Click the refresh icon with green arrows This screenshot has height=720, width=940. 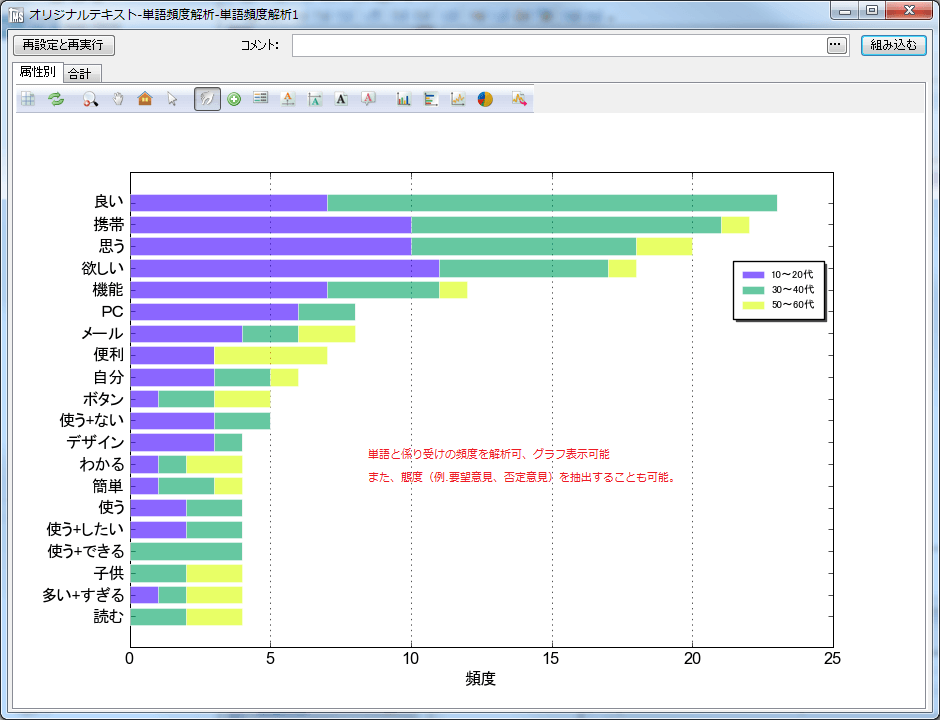pos(56,99)
